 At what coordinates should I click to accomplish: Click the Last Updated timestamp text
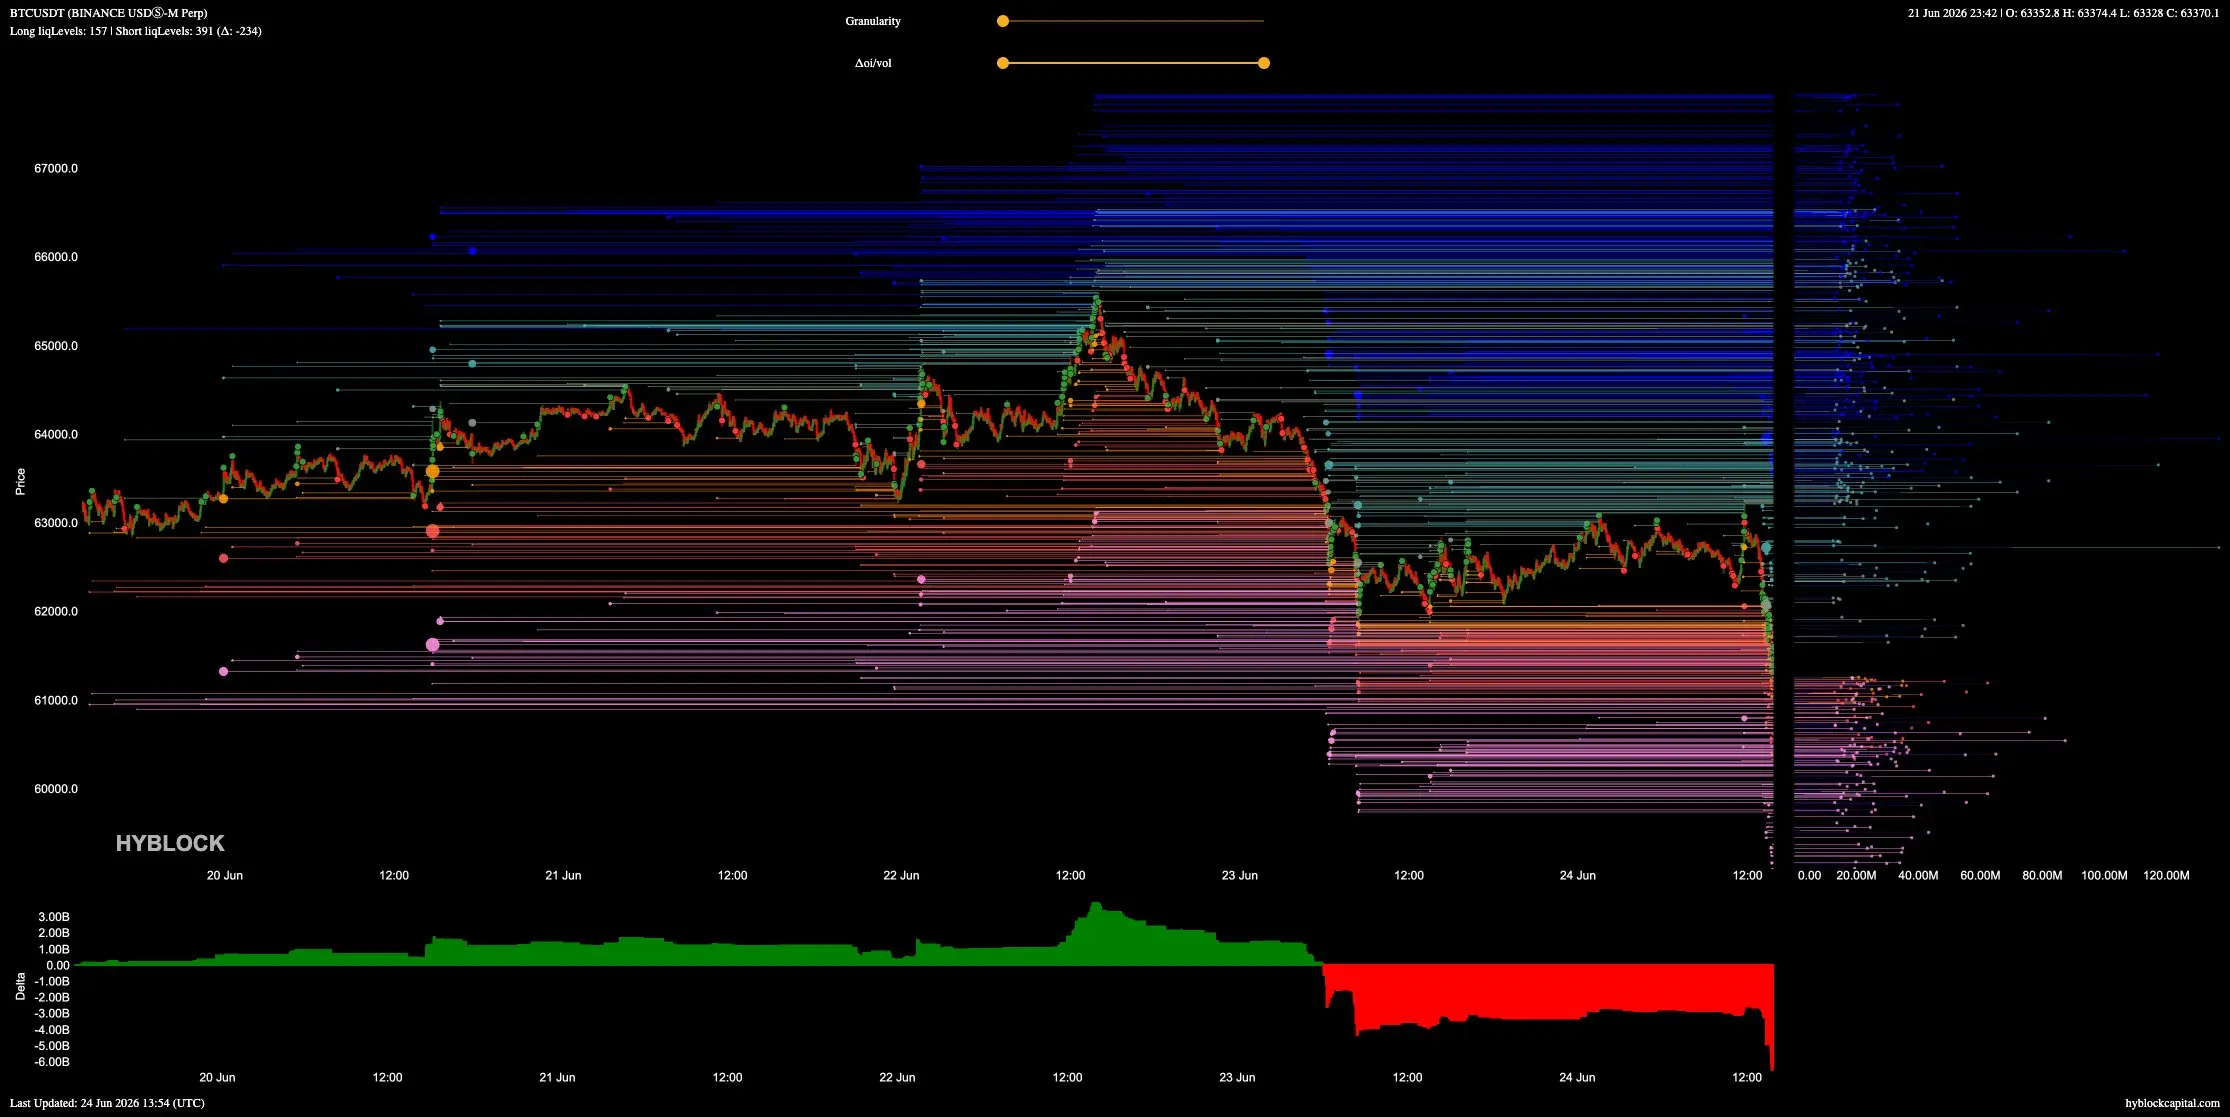[107, 1103]
